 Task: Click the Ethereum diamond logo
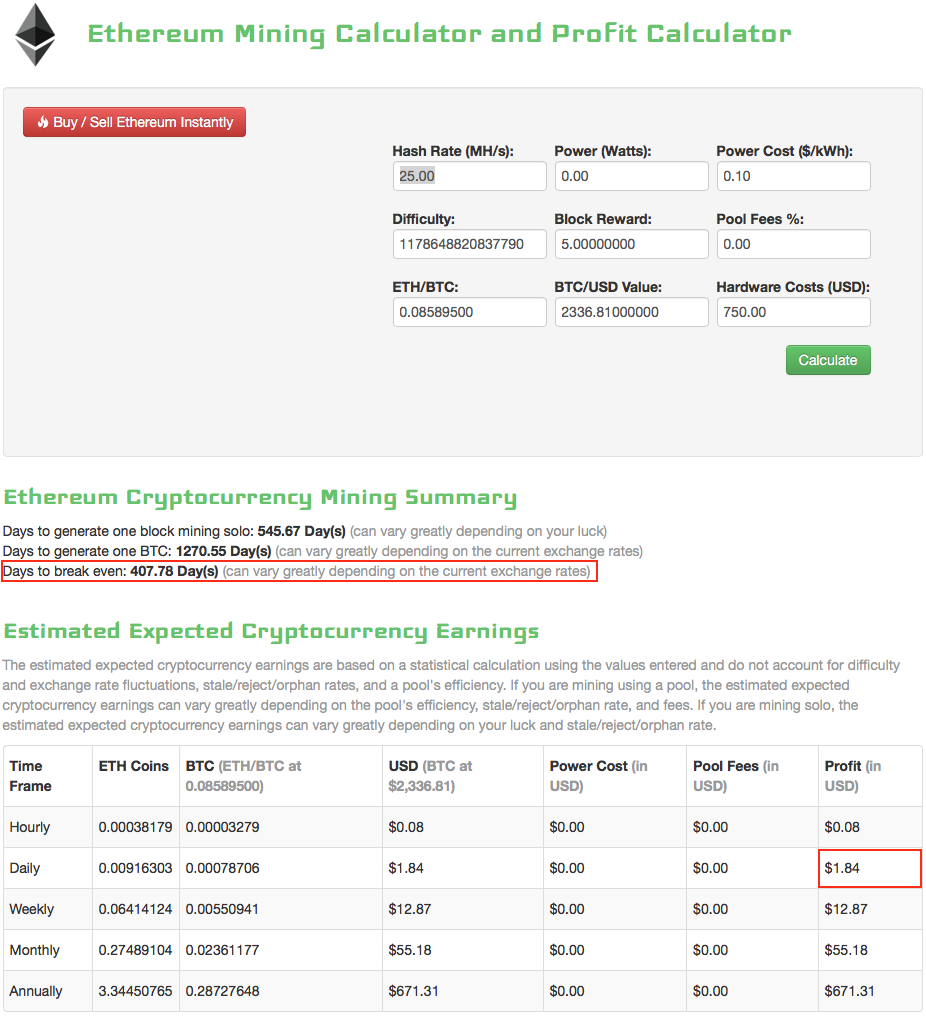35,35
